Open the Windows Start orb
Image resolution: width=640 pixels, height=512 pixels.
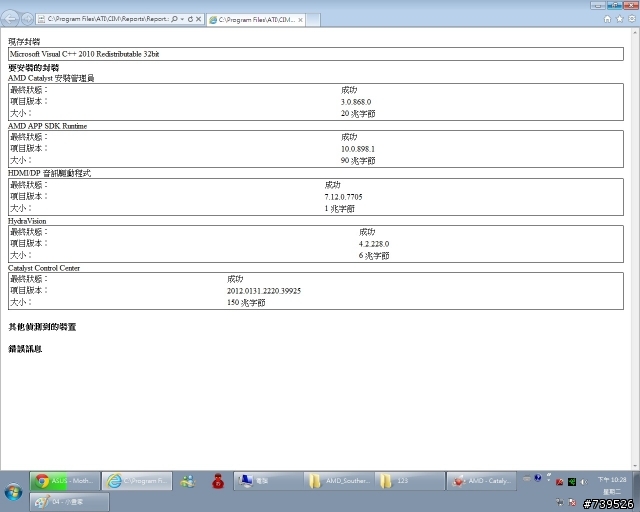[13, 492]
